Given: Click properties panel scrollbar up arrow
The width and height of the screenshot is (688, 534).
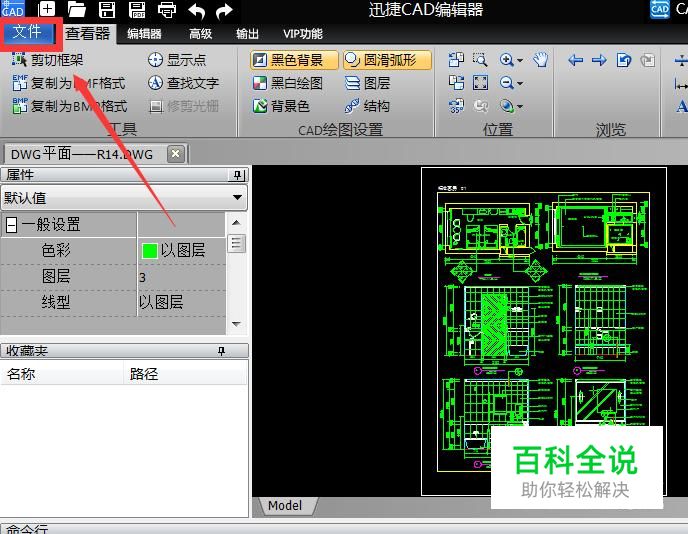Looking at the screenshot, I should click(x=236, y=222).
